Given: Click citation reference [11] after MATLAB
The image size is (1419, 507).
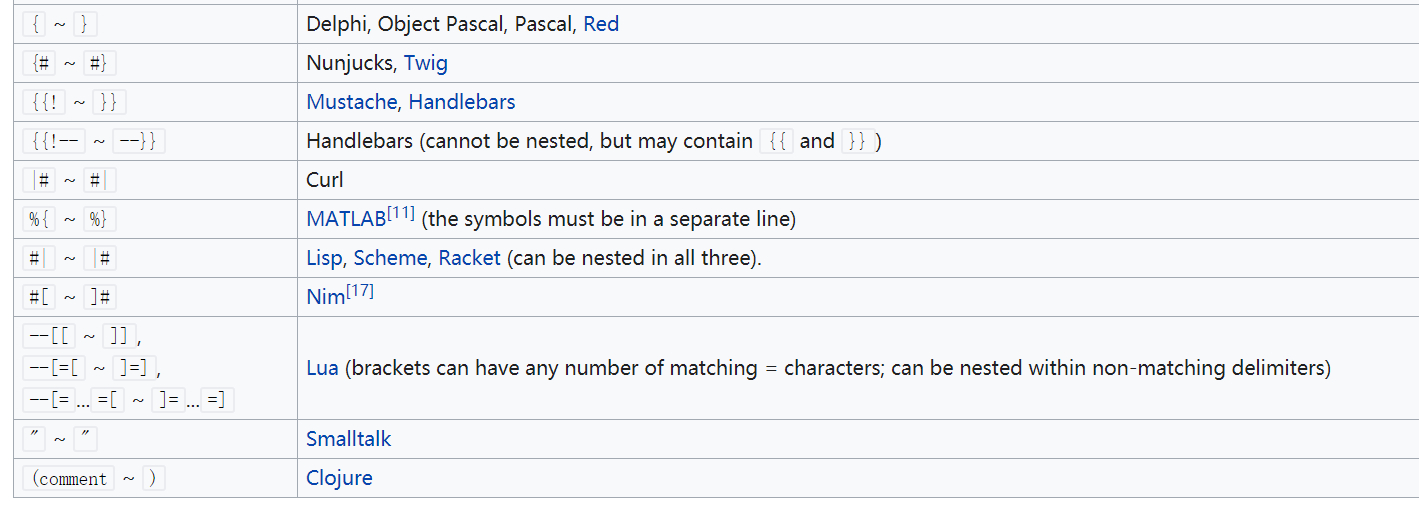Looking at the screenshot, I should point(401,214).
